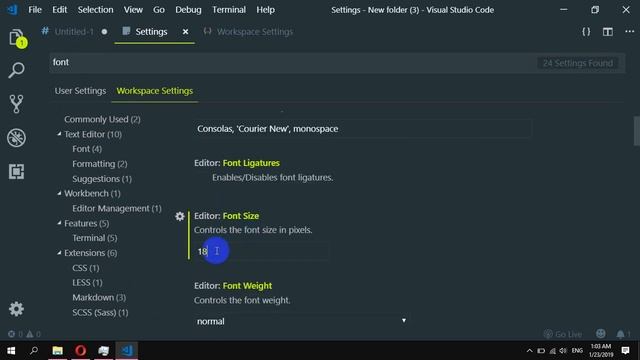Open the Font Weight normal dropdown
640x360 pixels.
(x=301, y=321)
